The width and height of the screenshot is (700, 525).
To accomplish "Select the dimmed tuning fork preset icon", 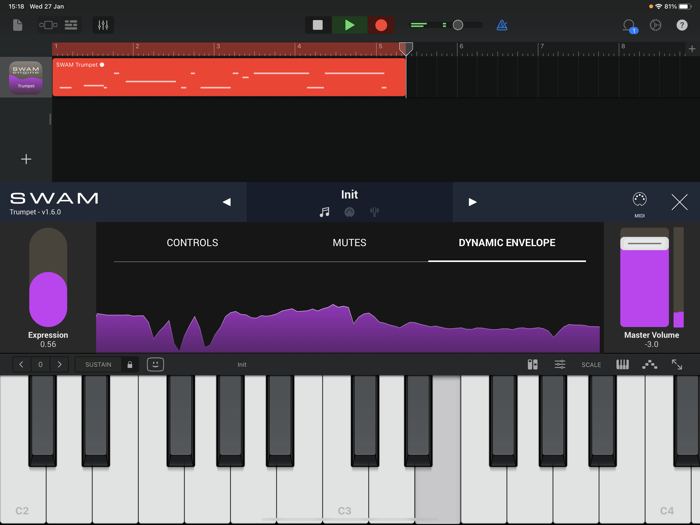I will 374,212.
